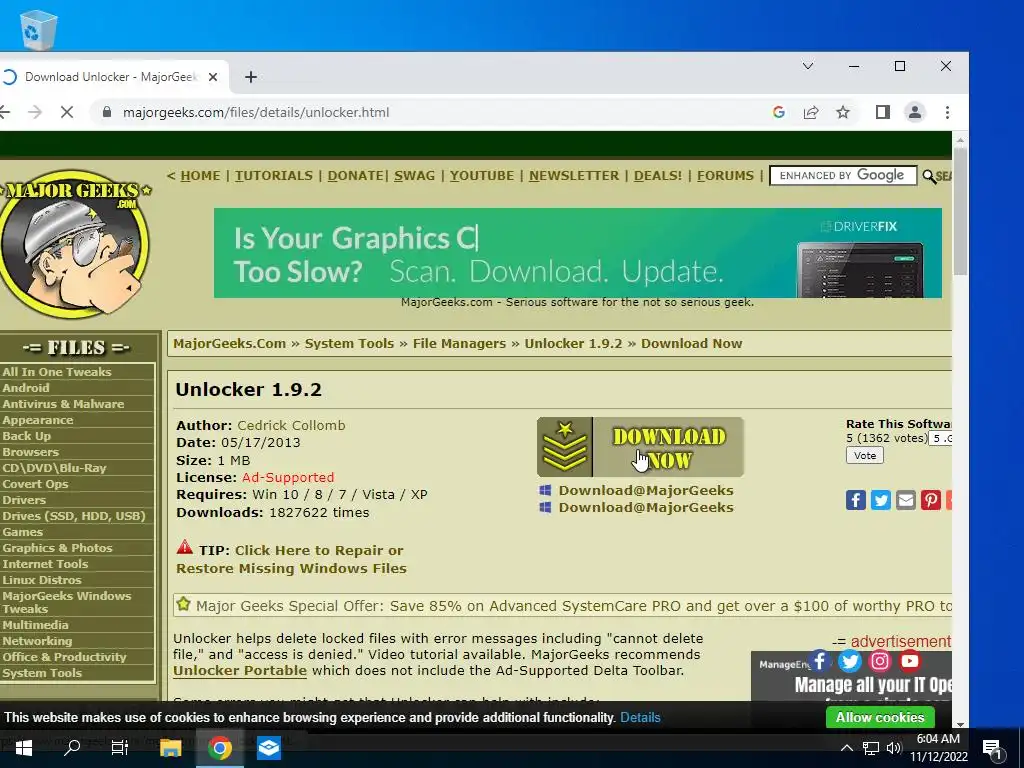
Task: Open the cookie Details link
Action: (640, 718)
